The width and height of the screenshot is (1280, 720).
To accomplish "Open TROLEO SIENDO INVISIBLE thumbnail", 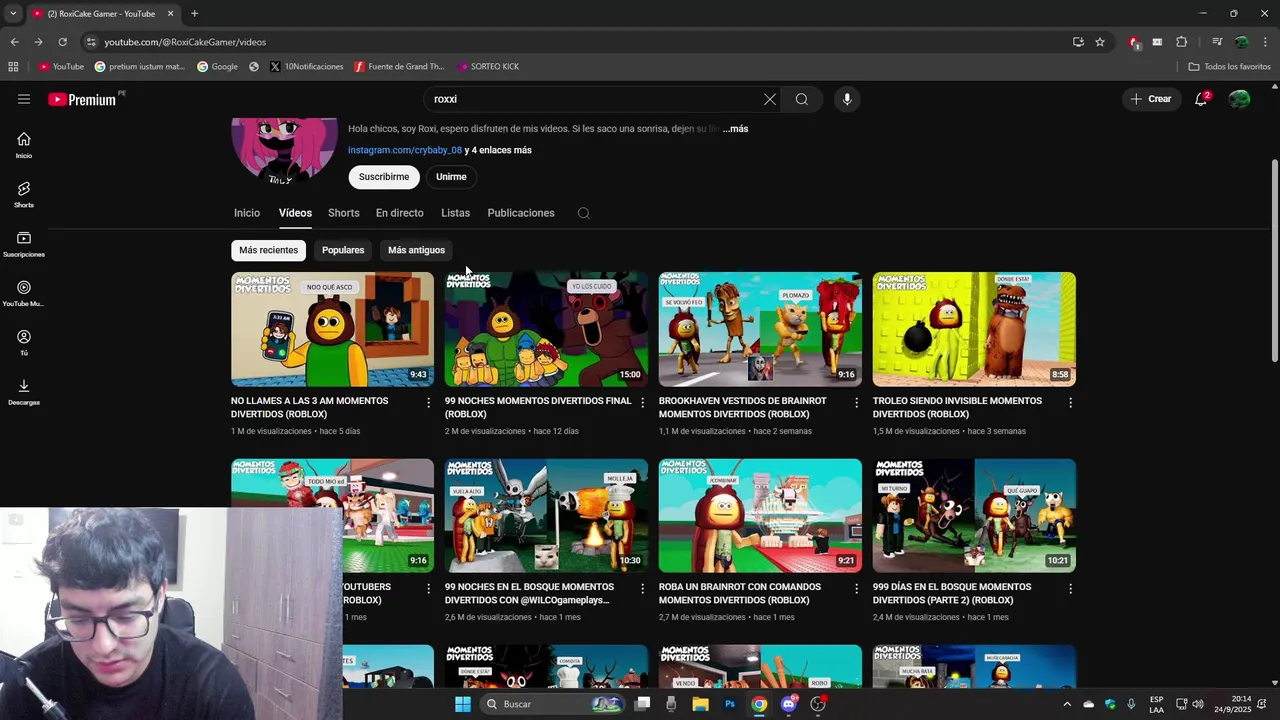I will (x=974, y=329).
